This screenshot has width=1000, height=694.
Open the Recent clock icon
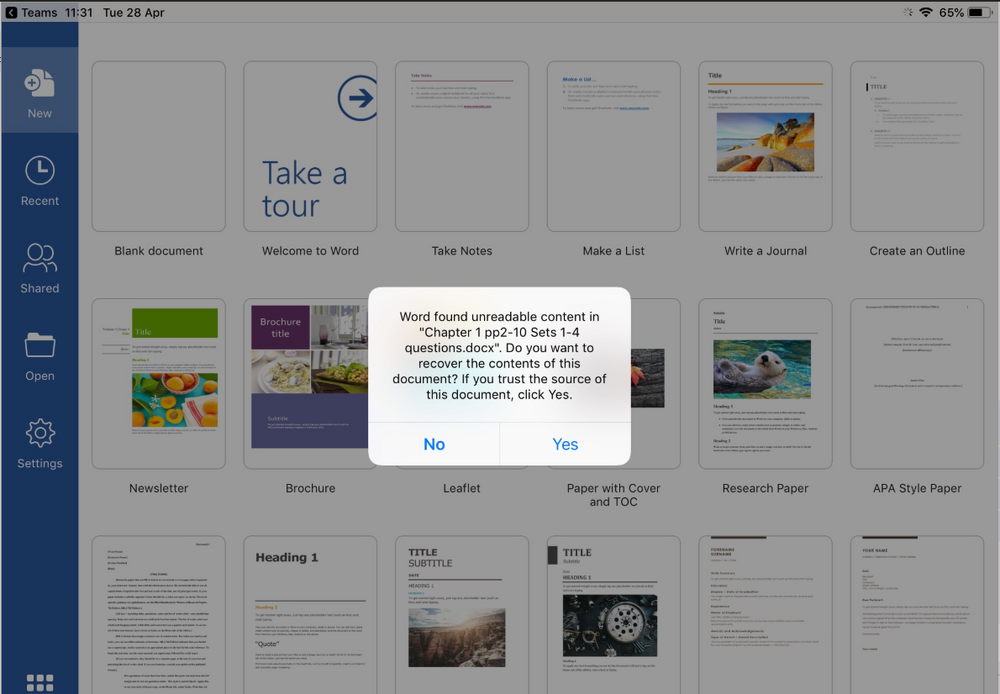click(40, 170)
